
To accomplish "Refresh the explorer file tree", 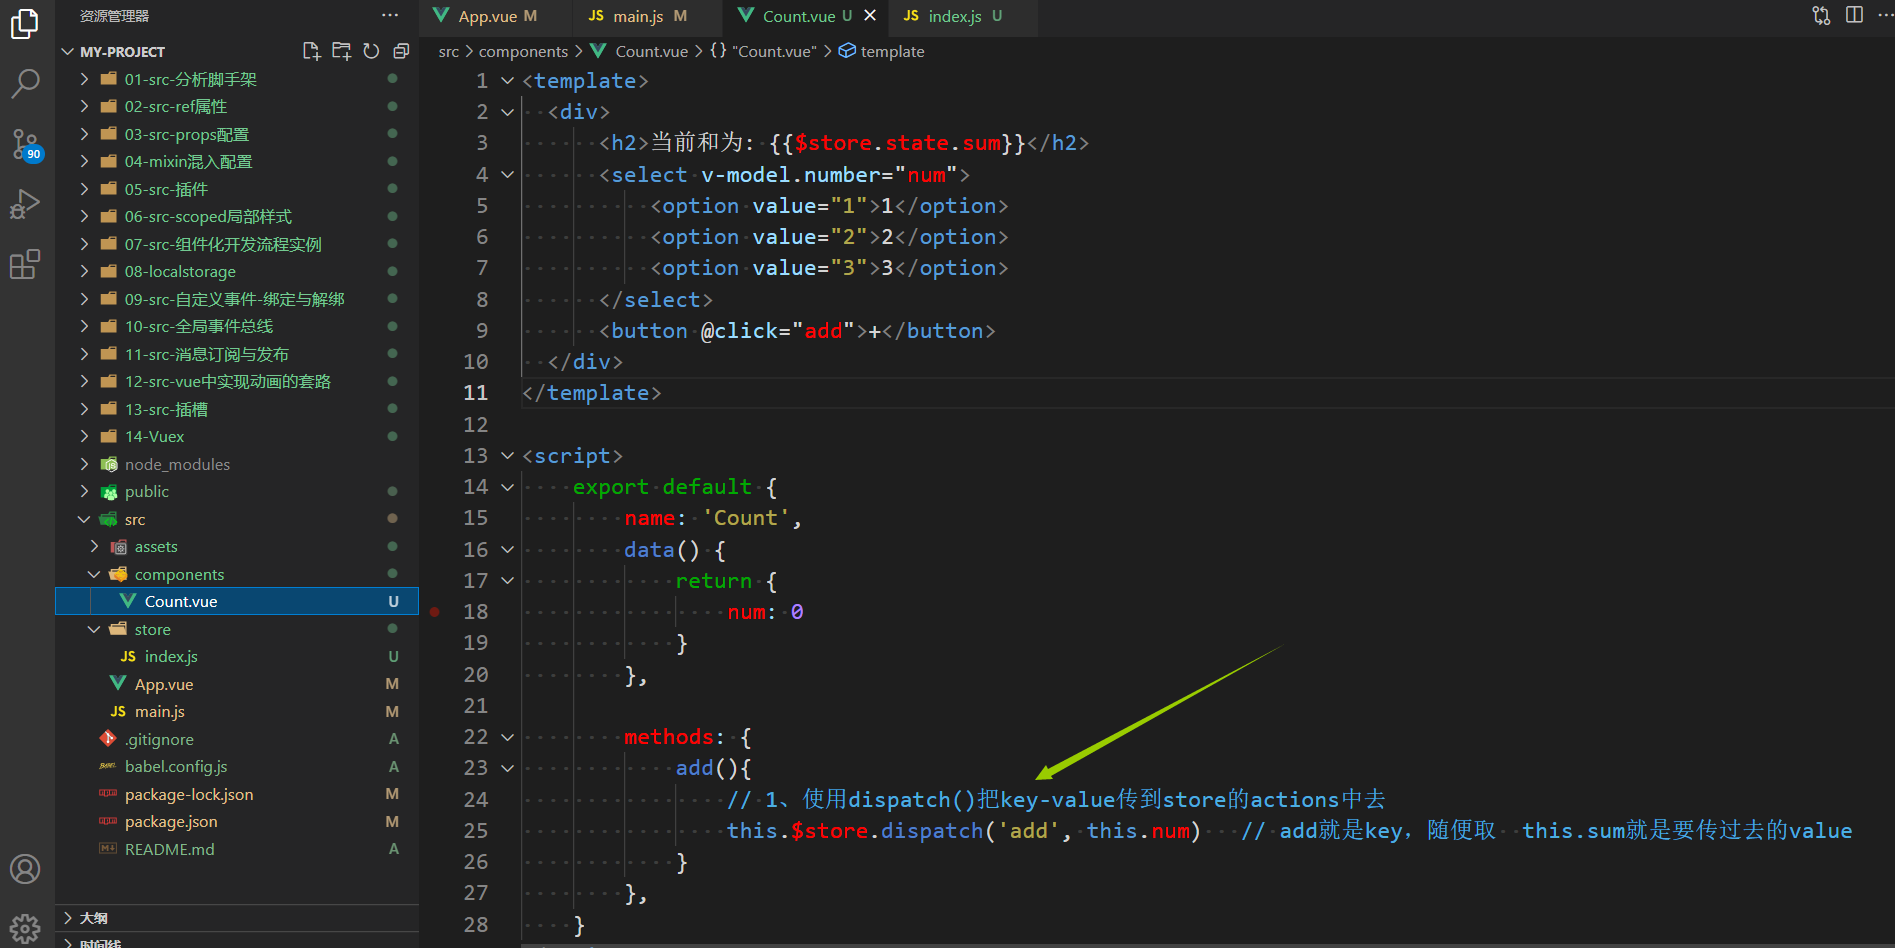I will [371, 51].
